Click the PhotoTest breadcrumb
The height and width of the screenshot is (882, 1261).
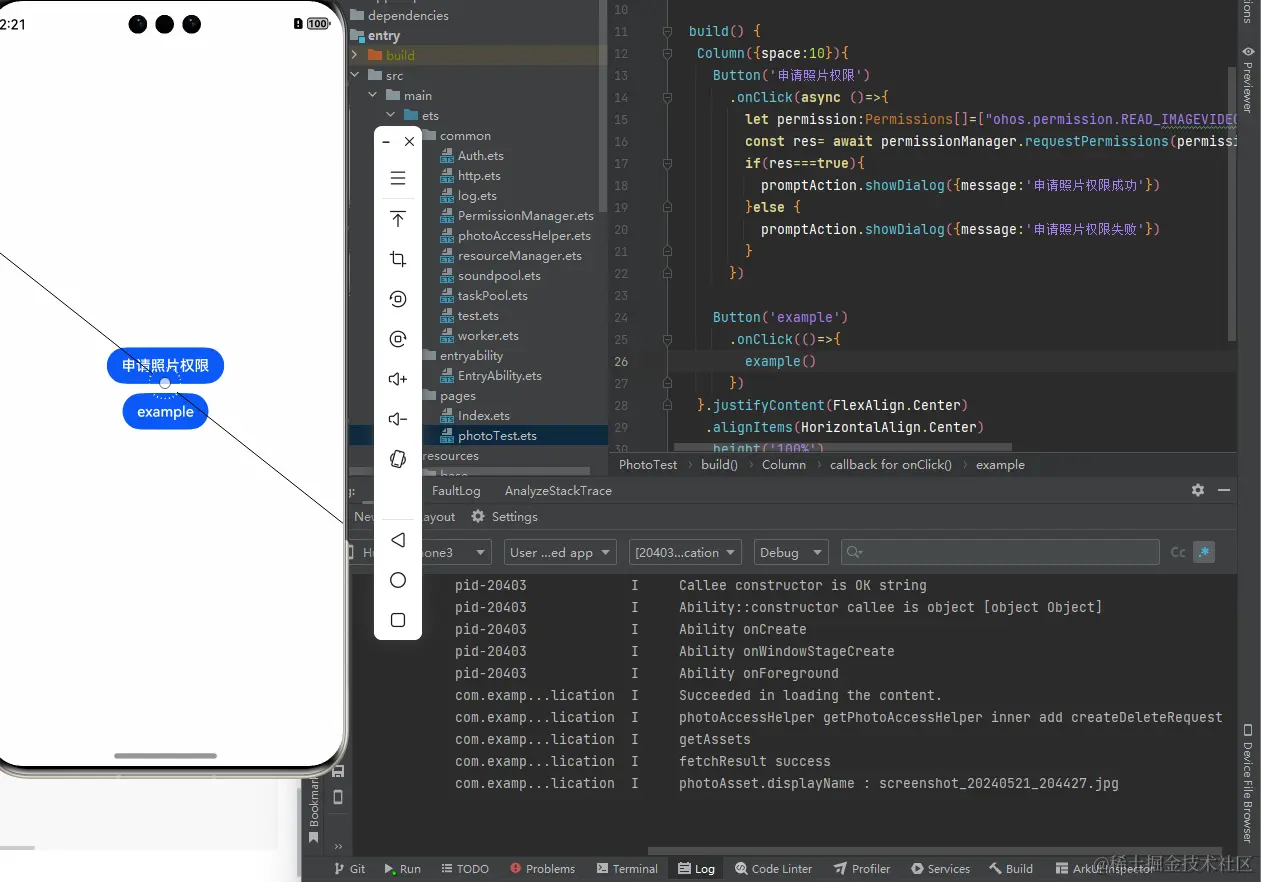648,464
